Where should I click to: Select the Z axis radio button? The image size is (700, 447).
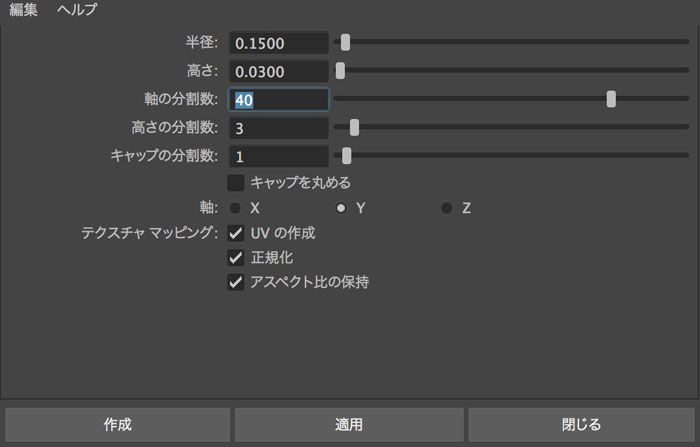(446, 208)
